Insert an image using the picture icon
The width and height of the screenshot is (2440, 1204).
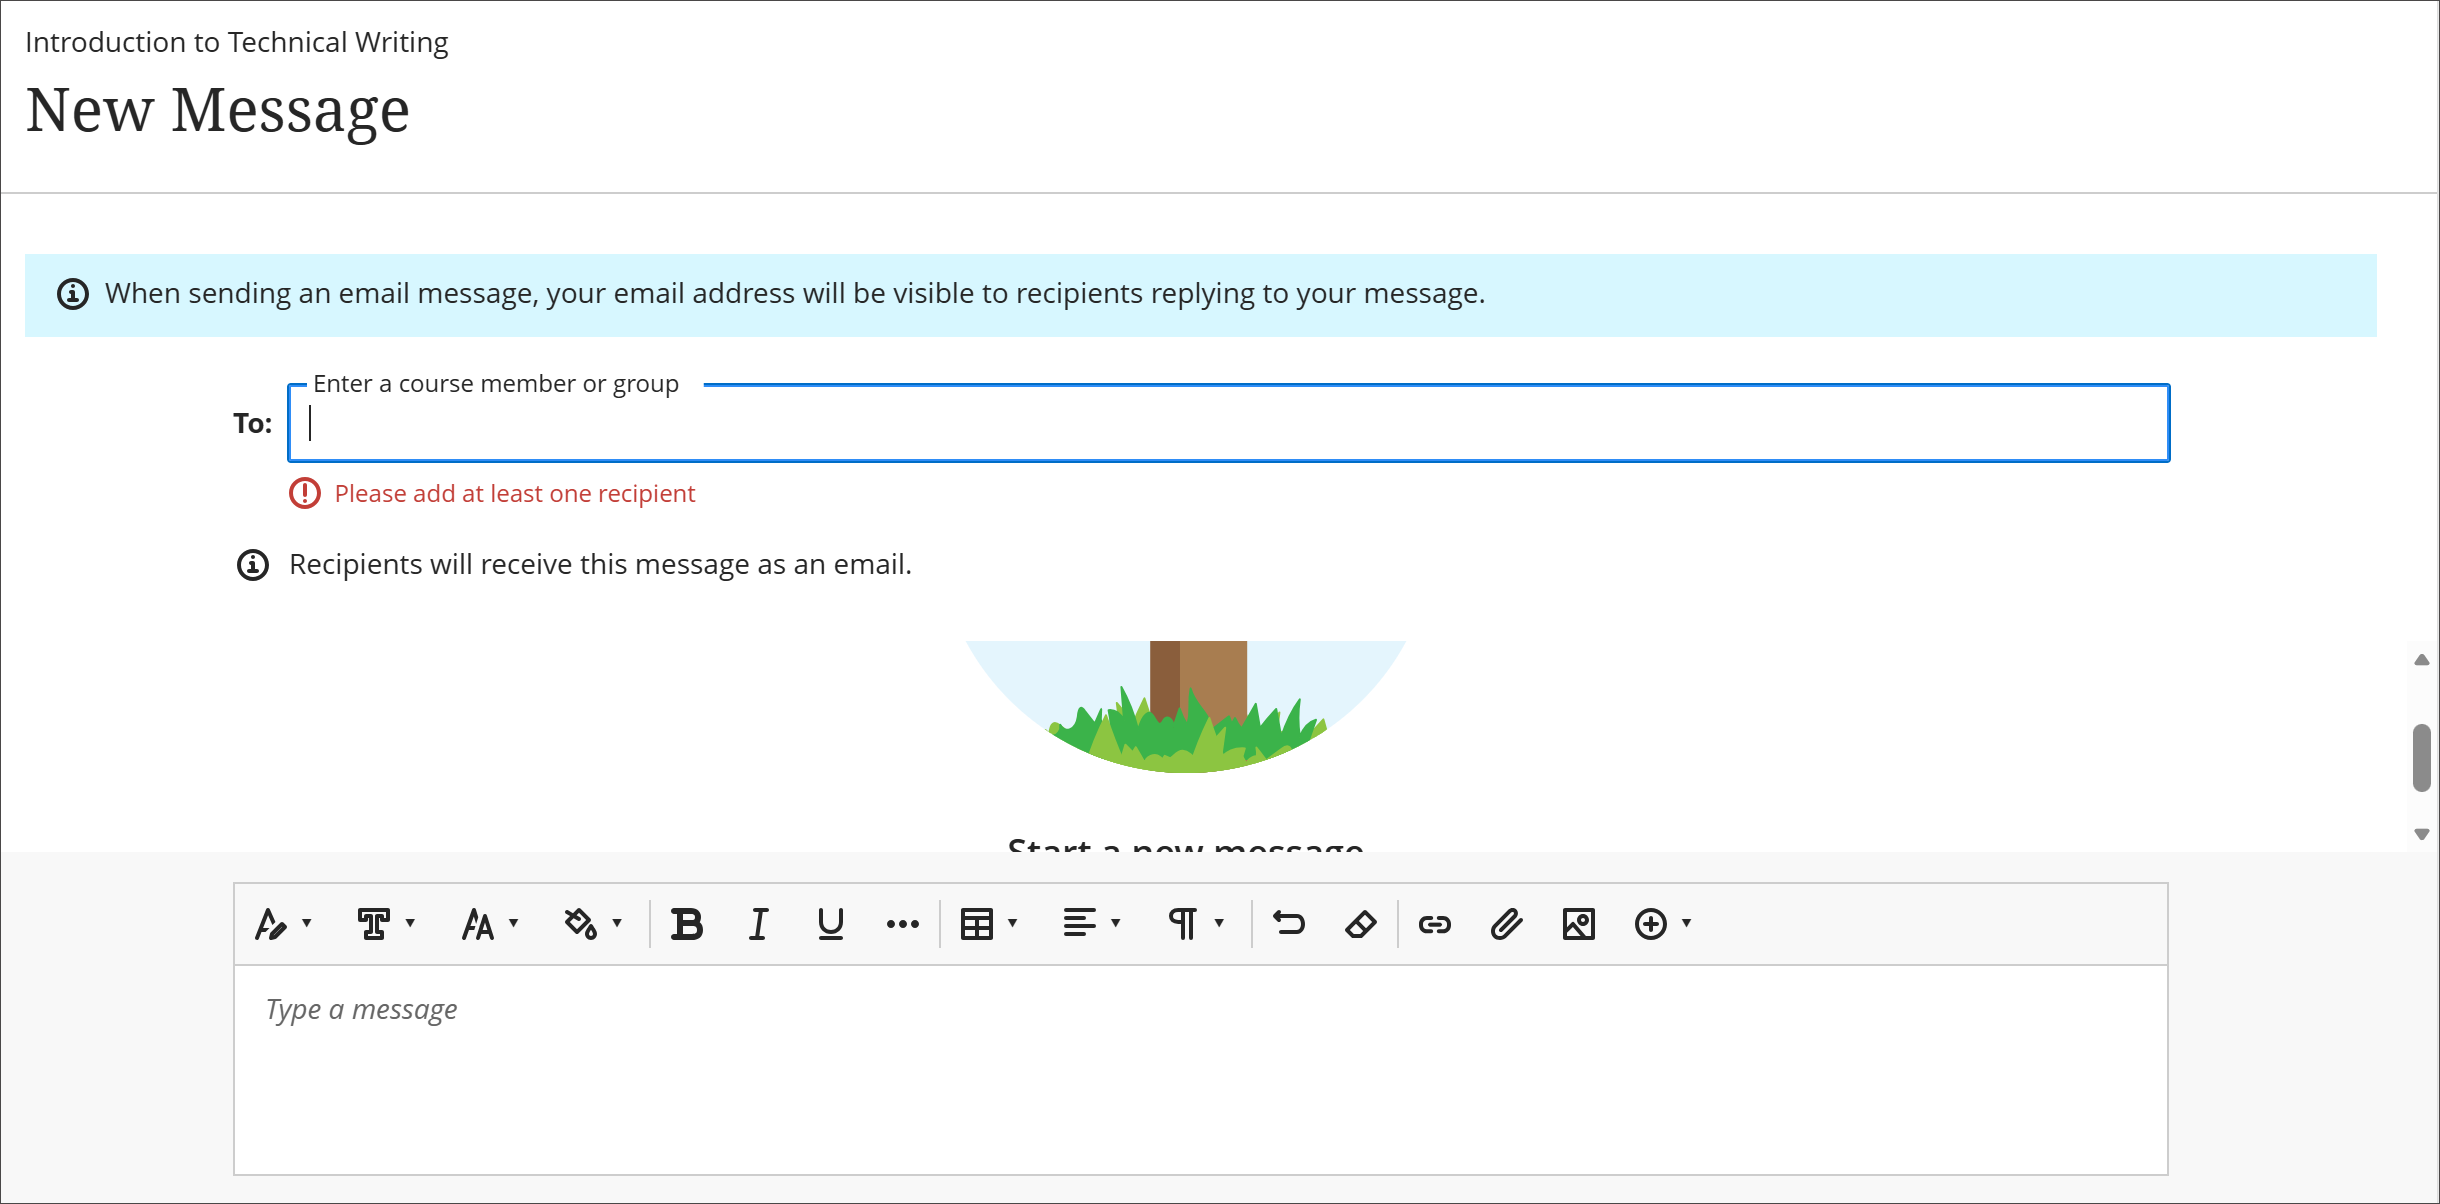click(x=1579, y=924)
